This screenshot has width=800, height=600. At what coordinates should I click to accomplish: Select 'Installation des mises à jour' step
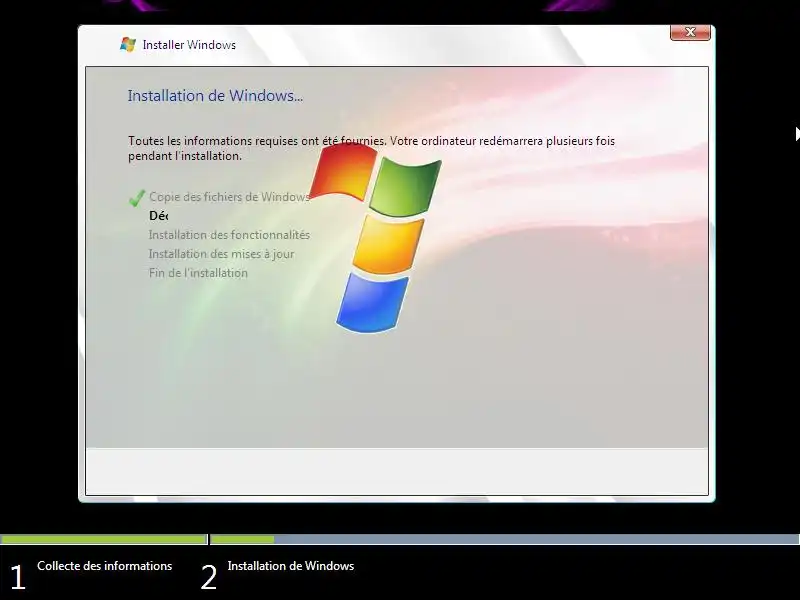(221, 254)
